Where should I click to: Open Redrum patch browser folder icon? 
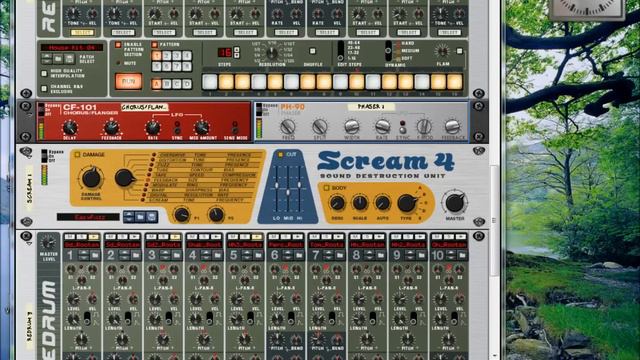(x=58, y=60)
